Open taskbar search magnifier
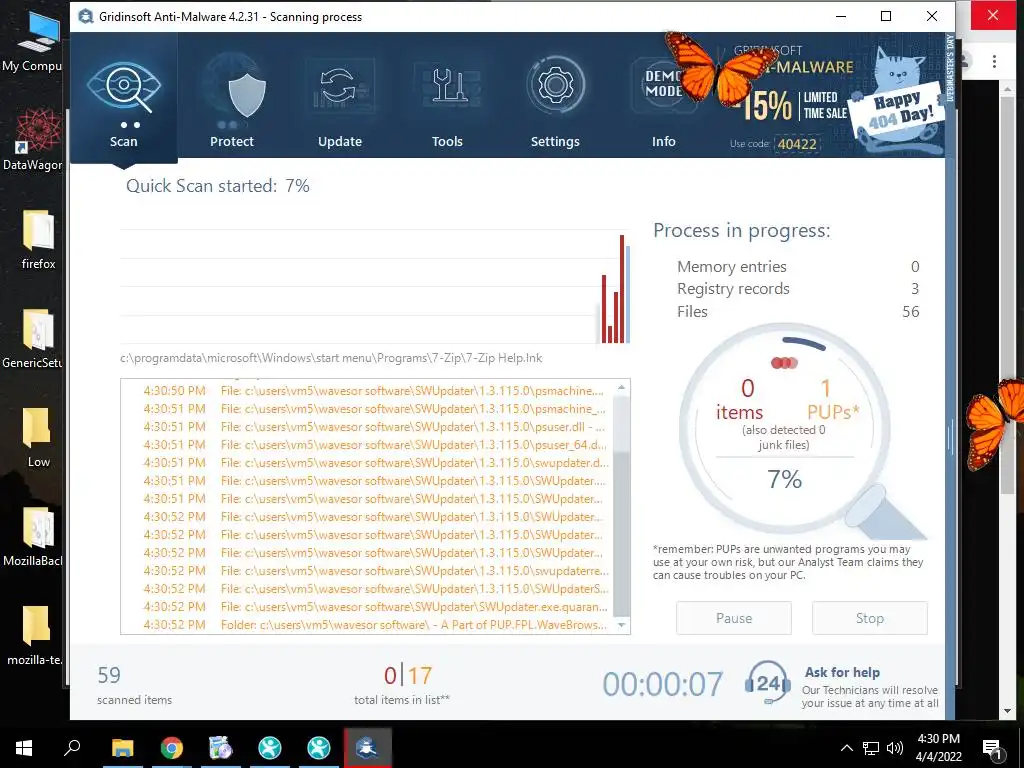The image size is (1024, 768). click(x=72, y=747)
